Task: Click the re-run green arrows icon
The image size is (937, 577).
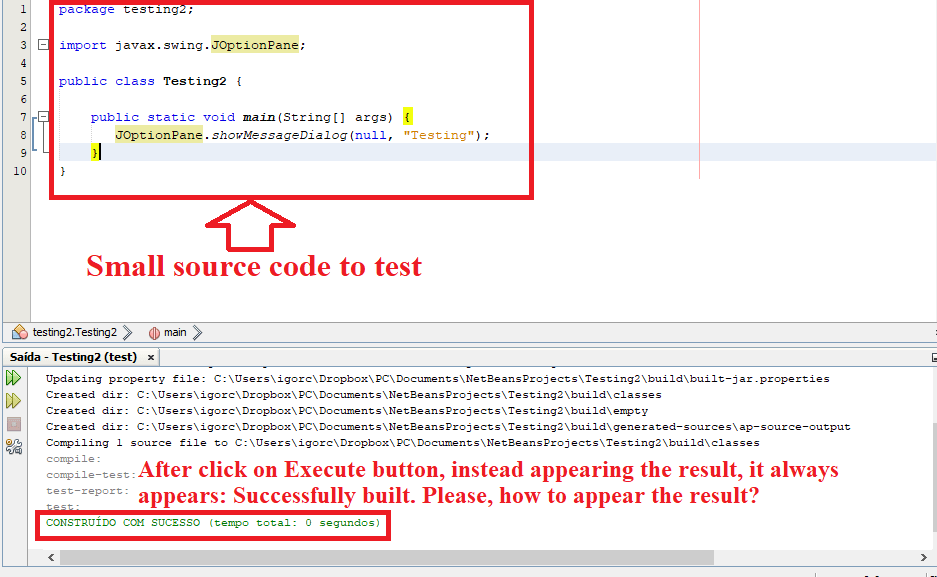Action: click(13, 377)
